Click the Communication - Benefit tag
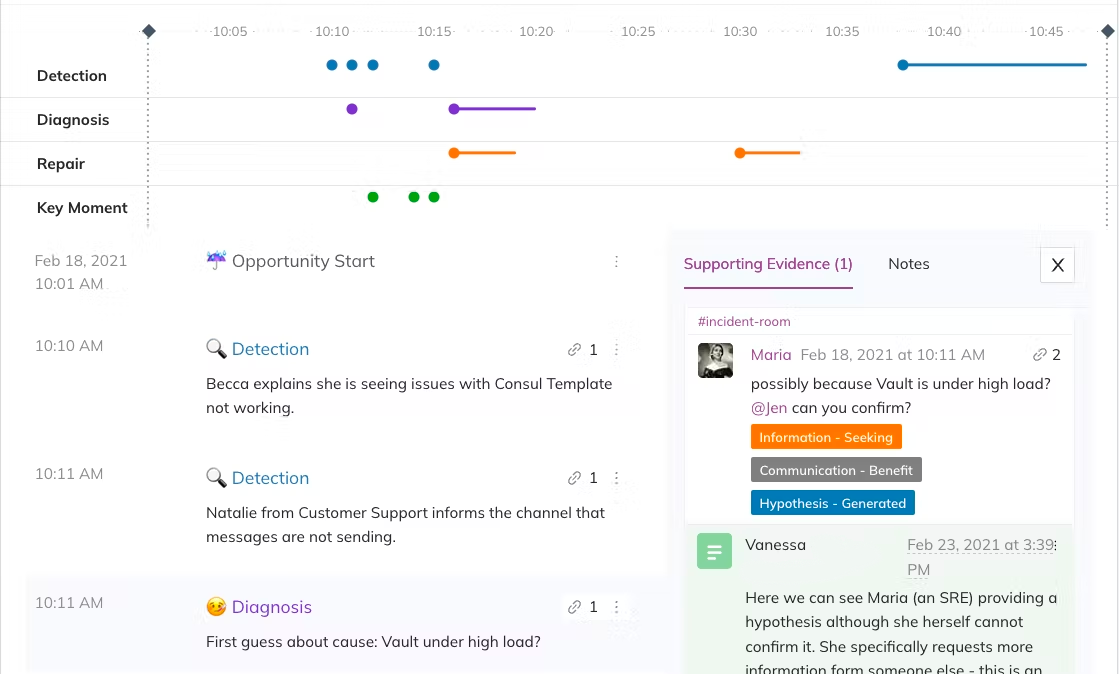Screen dimensions: 1119x674 [x=836, y=470]
